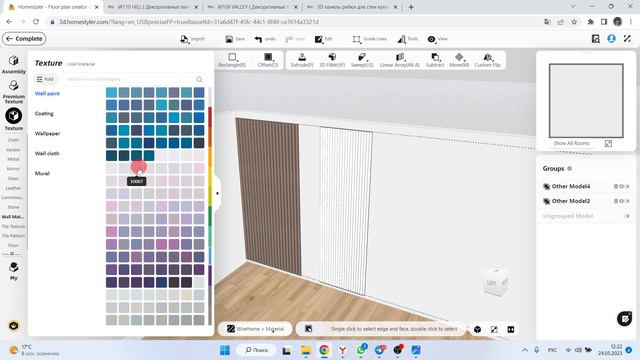Select the Wall cloth category
Image resolution: width=640 pixels, height=360 pixels.
[x=47, y=153]
